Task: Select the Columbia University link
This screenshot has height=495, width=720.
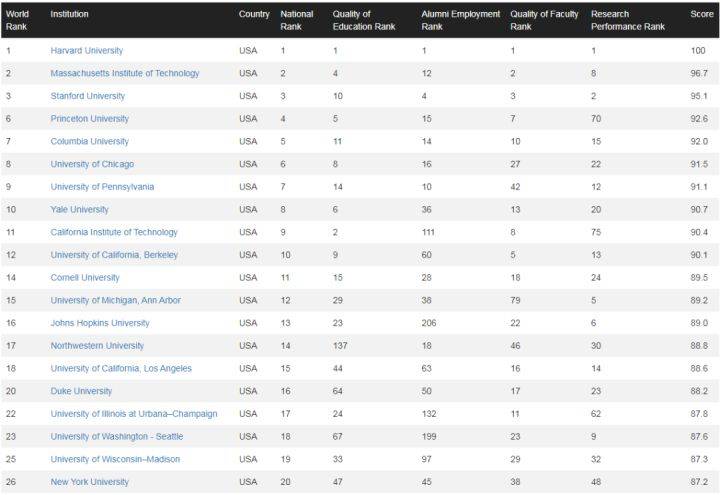Action: point(90,141)
